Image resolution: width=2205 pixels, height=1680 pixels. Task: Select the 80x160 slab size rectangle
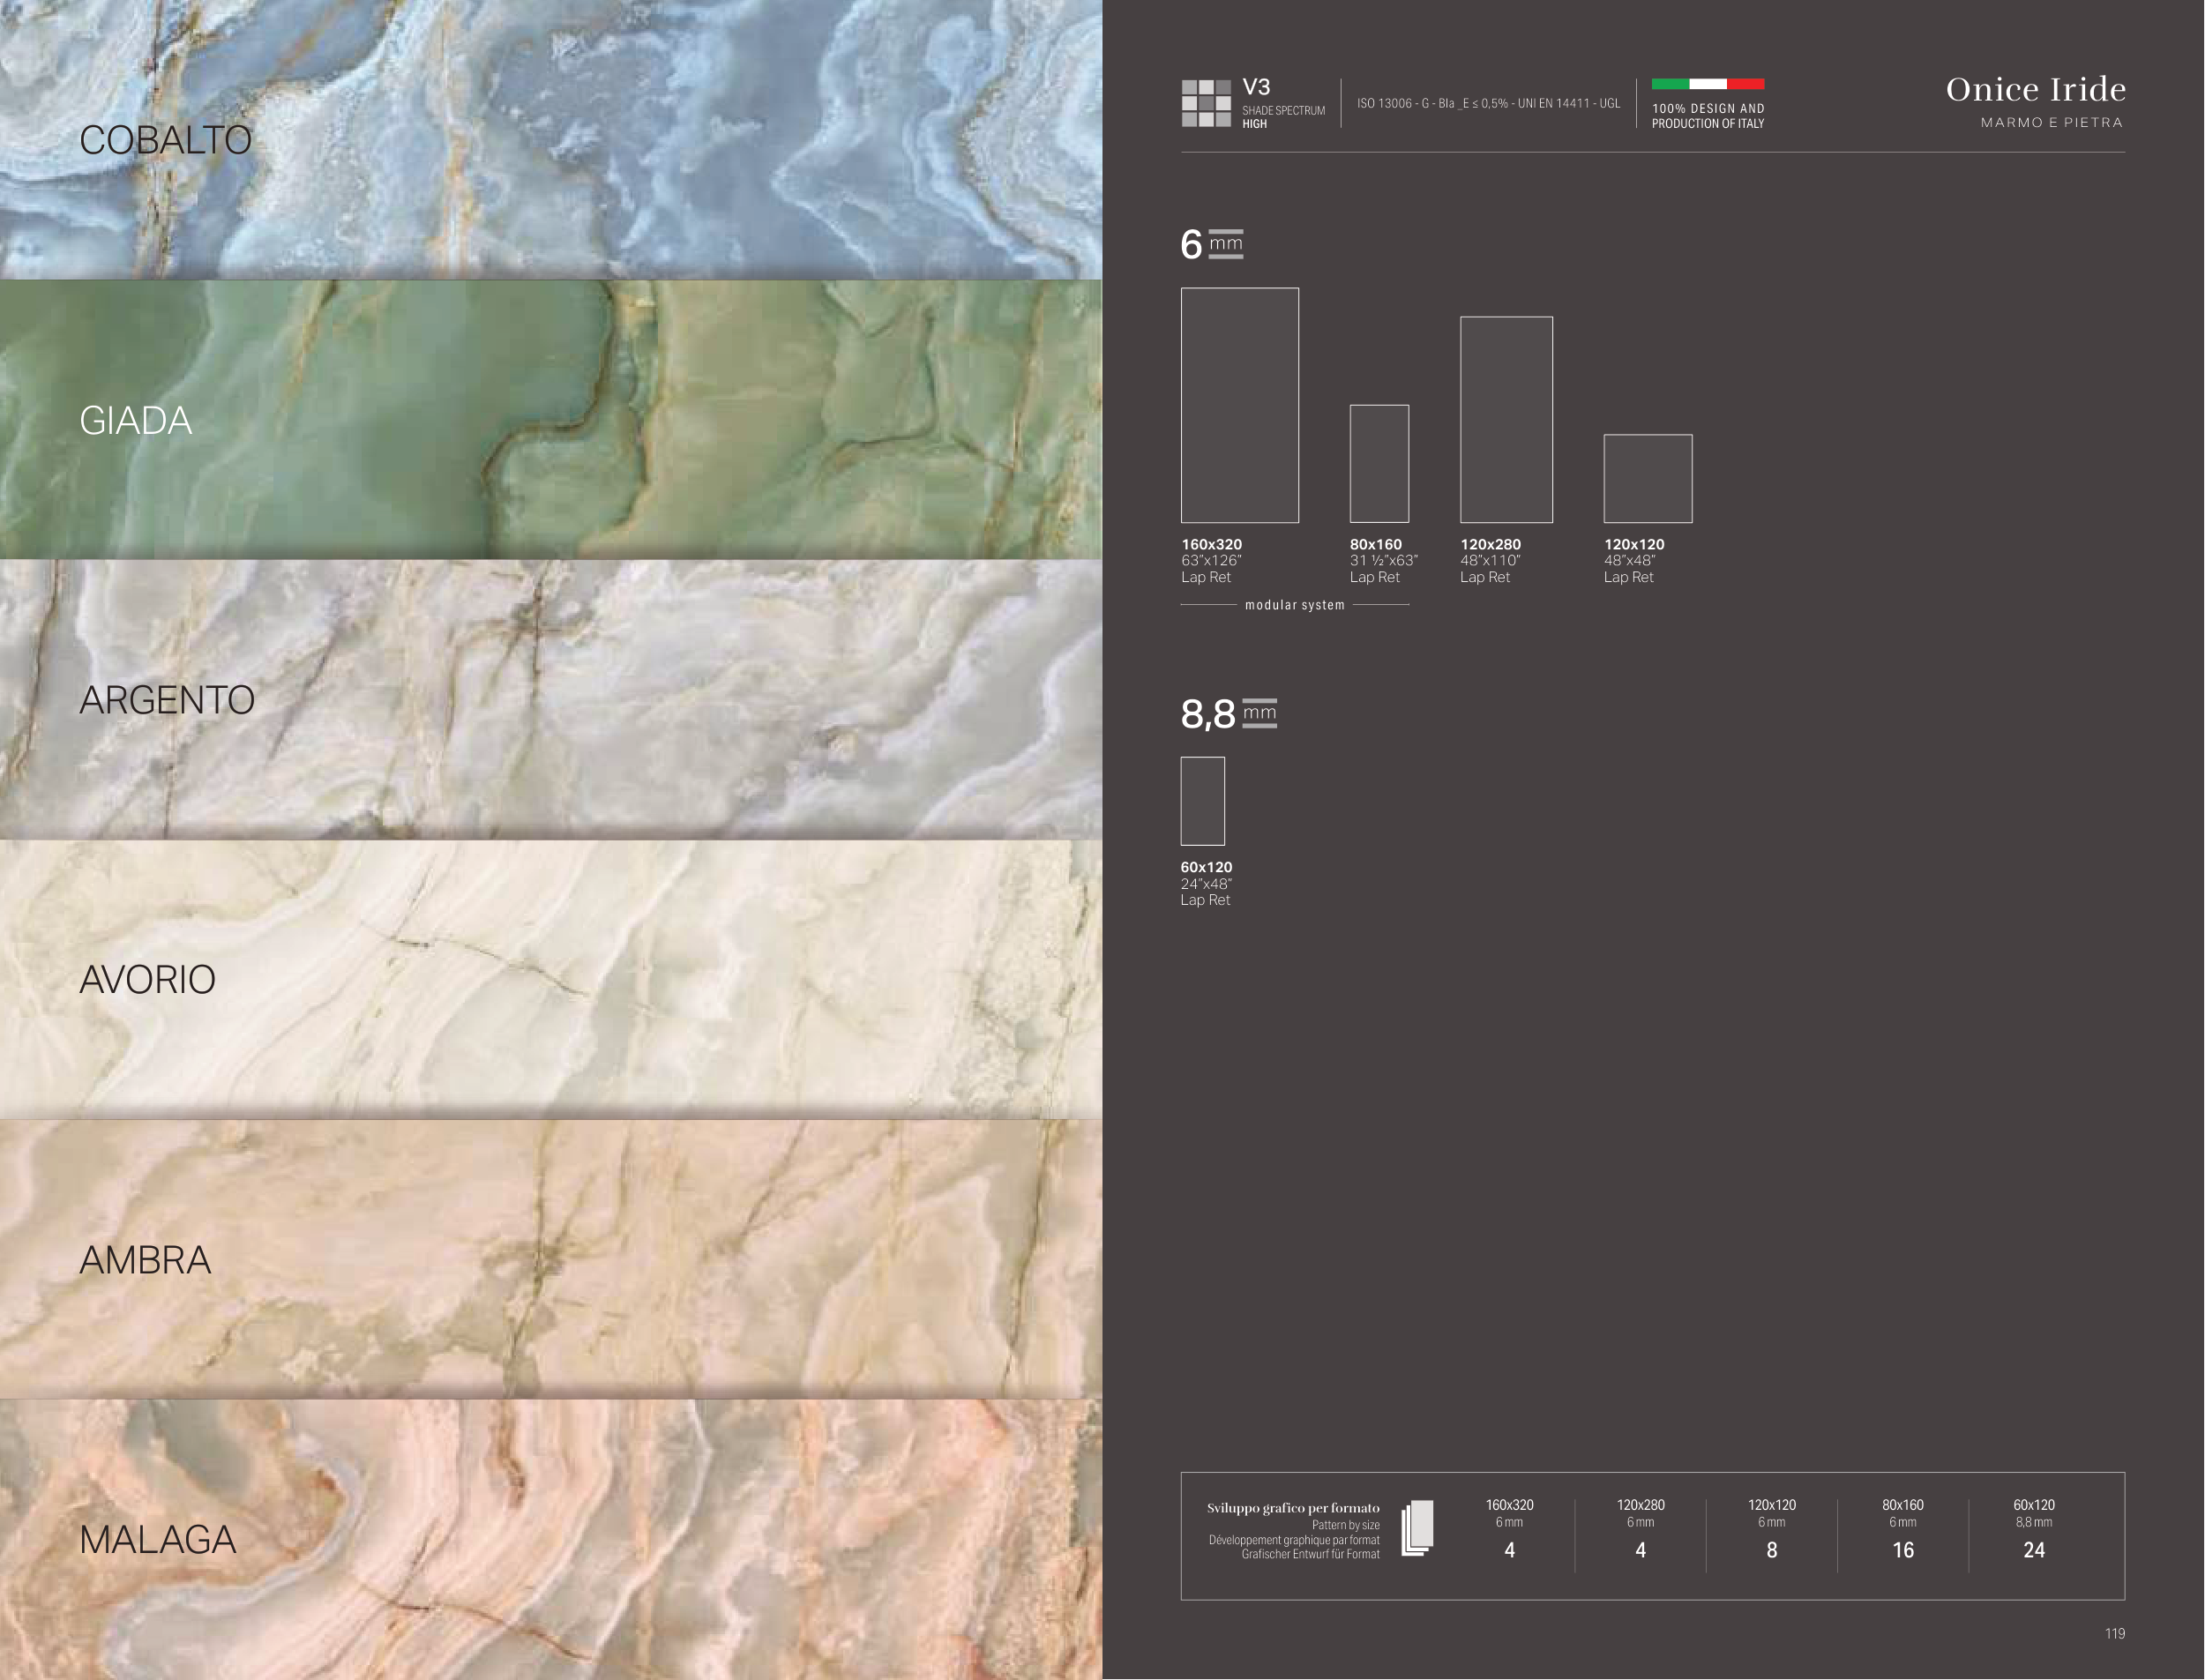[x=1379, y=463]
